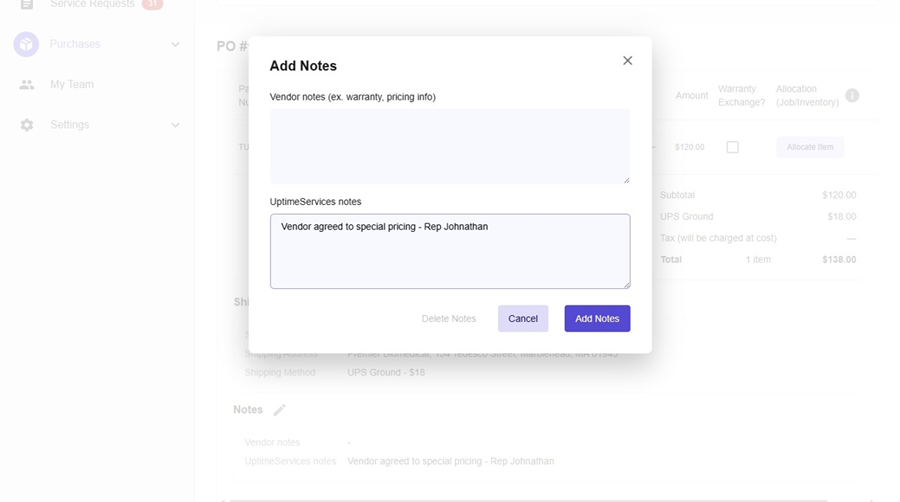This screenshot has width=900, height=502.
Task: Click the Settings gear icon
Action: point(27,125)
